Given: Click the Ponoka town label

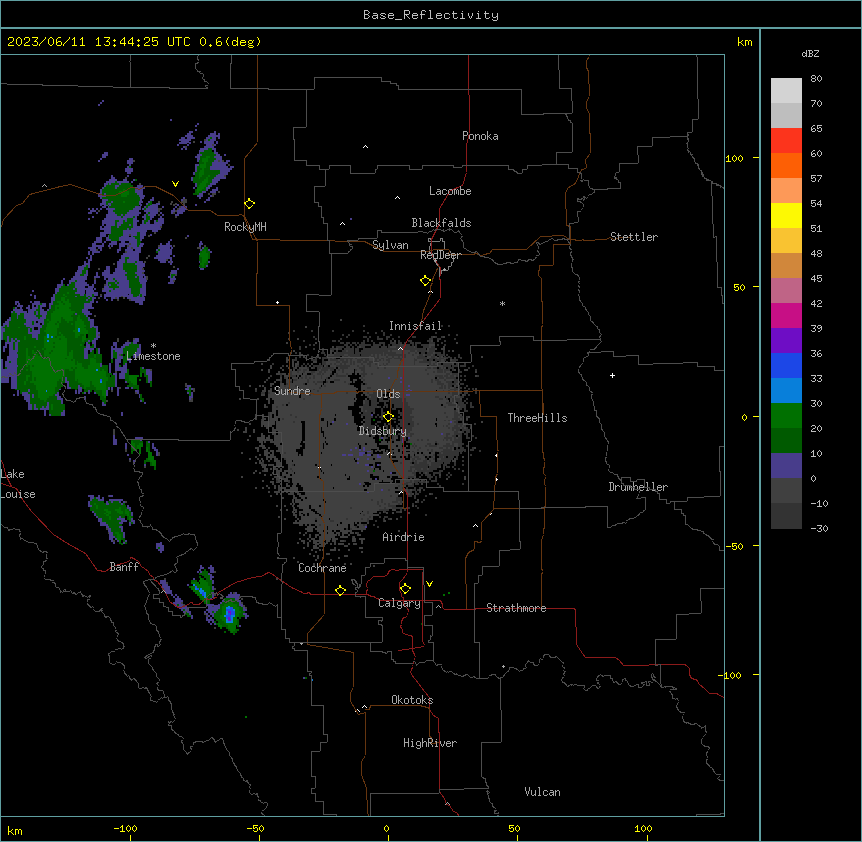Looking at the screenshot, I should (x=480, y=136).
